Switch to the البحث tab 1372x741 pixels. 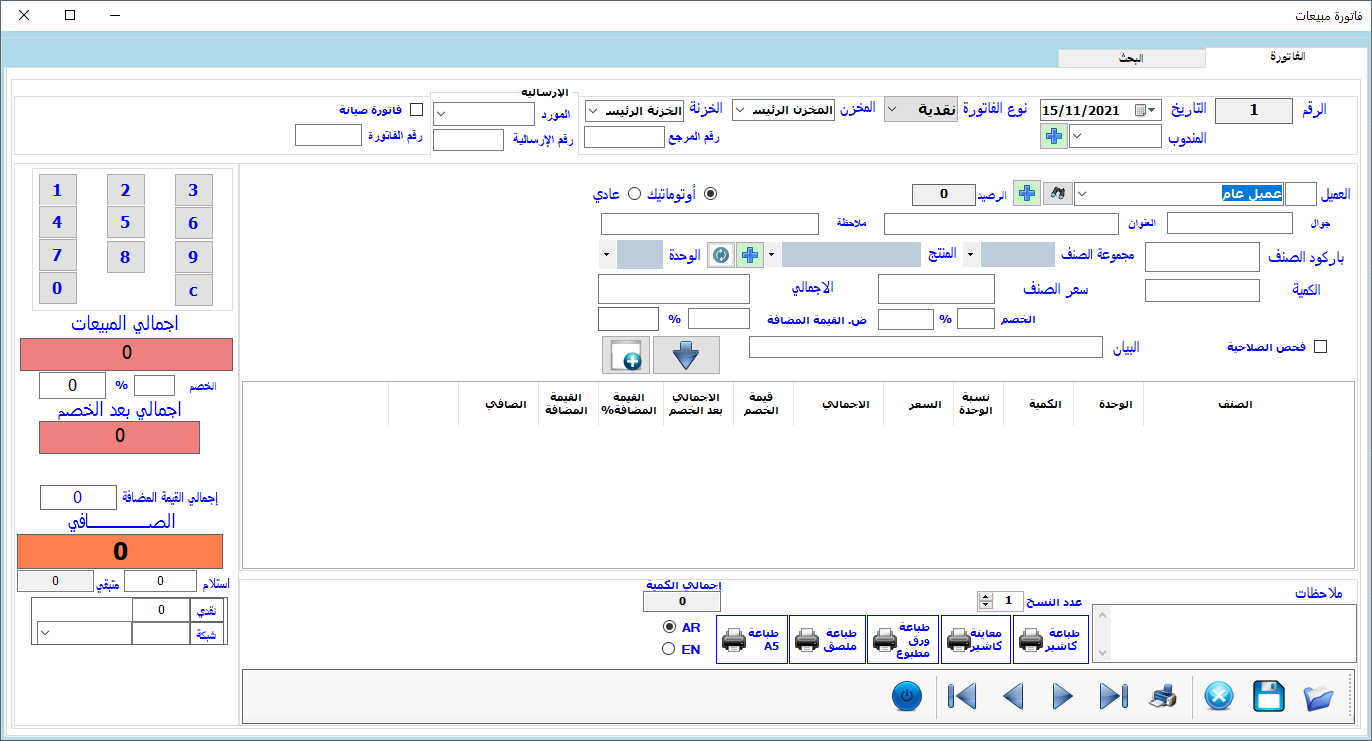(x=1131, y=58)
